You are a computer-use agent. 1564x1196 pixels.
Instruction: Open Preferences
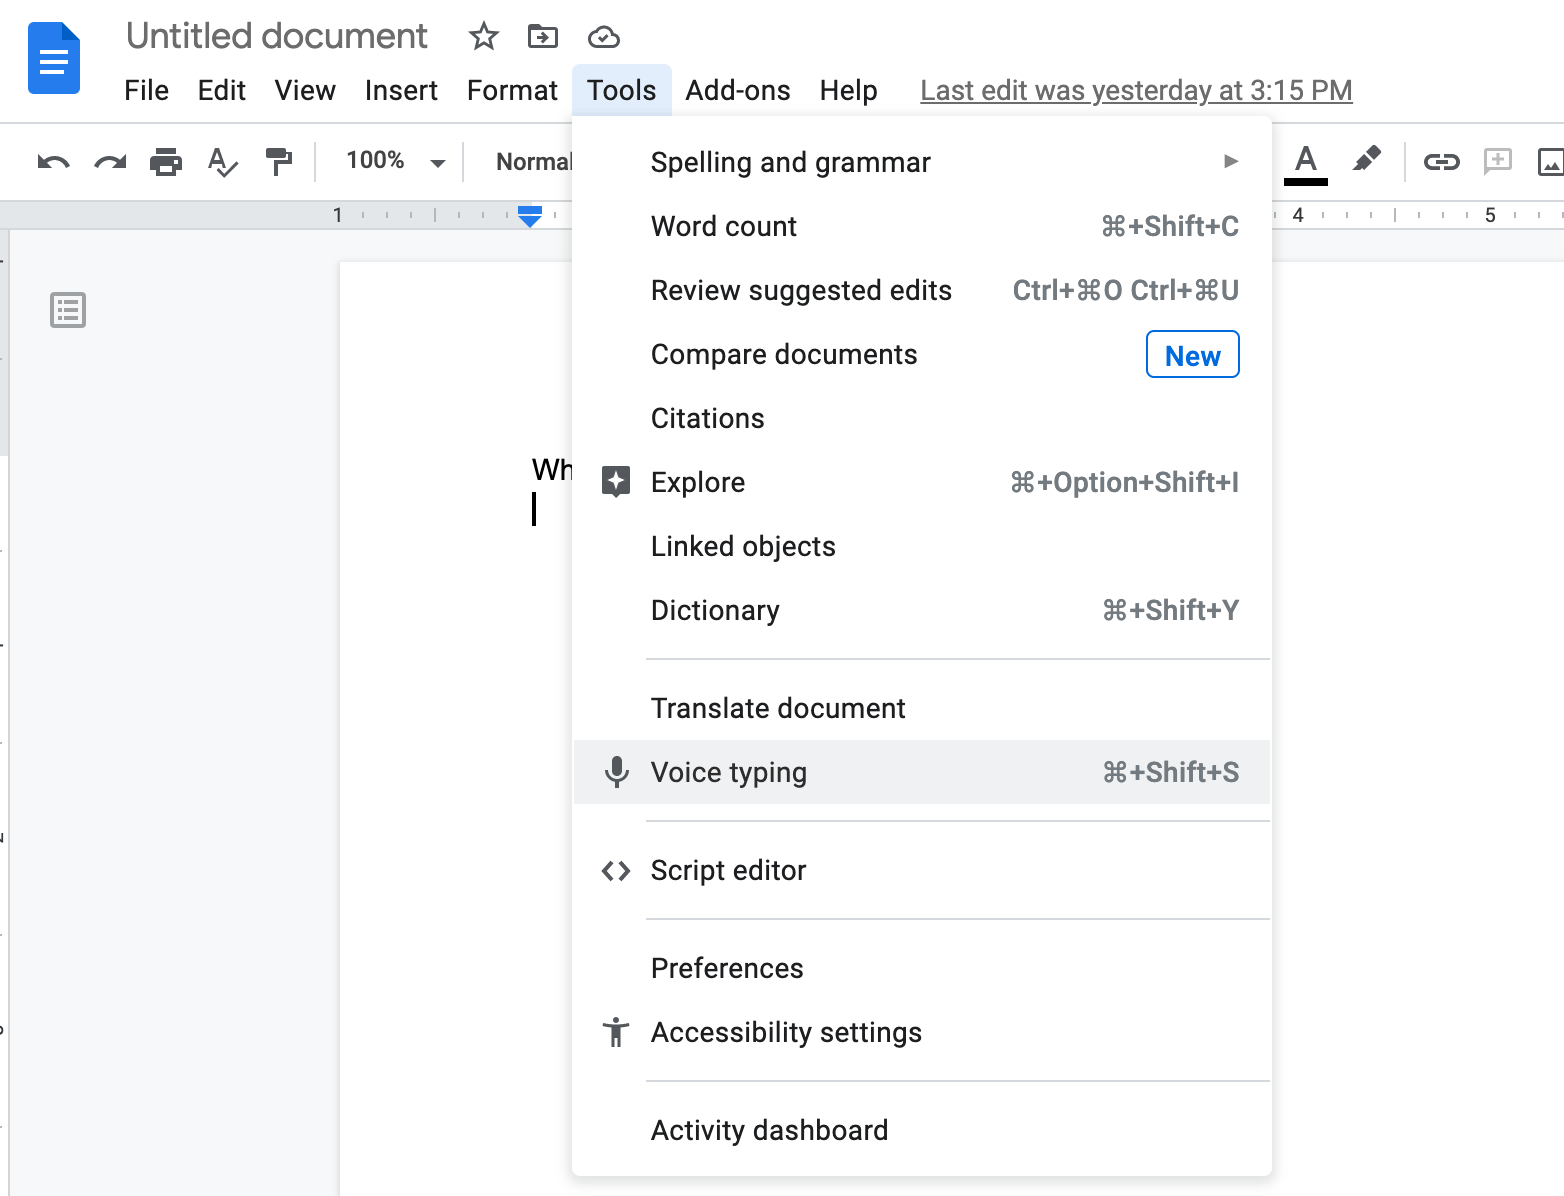(921, 968)
